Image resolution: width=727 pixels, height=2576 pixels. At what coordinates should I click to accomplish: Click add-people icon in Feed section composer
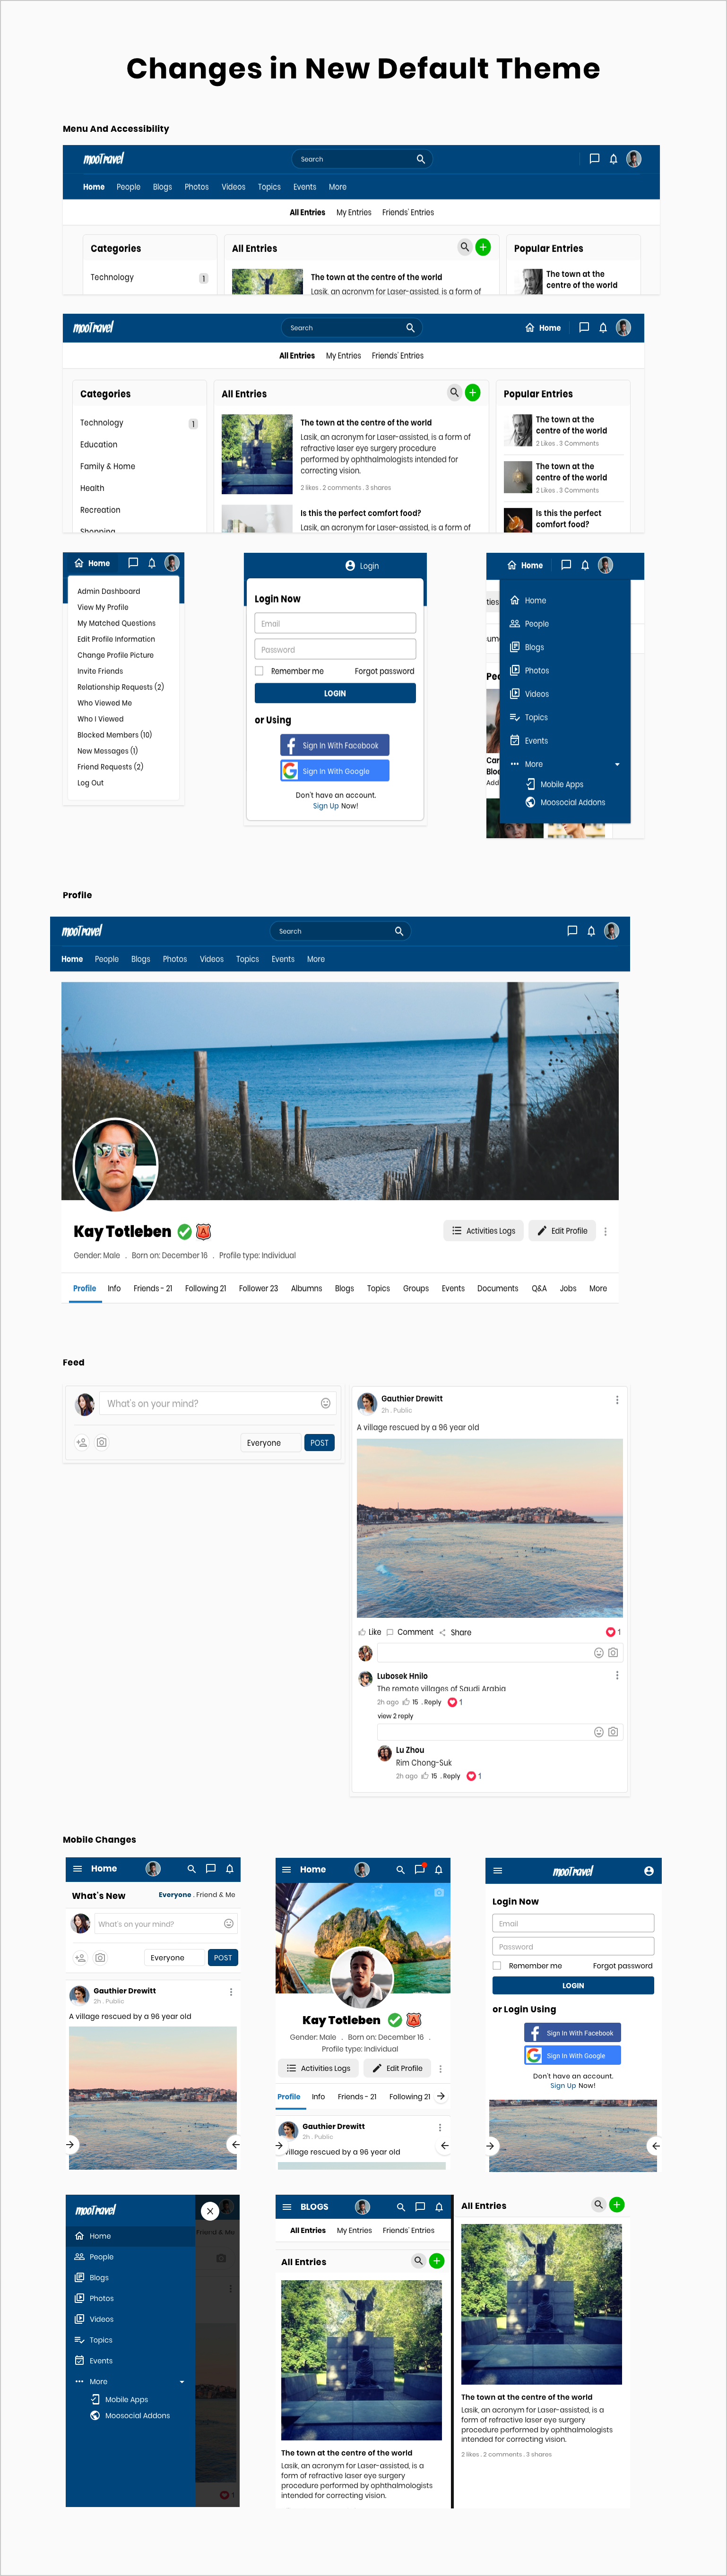82,1442
